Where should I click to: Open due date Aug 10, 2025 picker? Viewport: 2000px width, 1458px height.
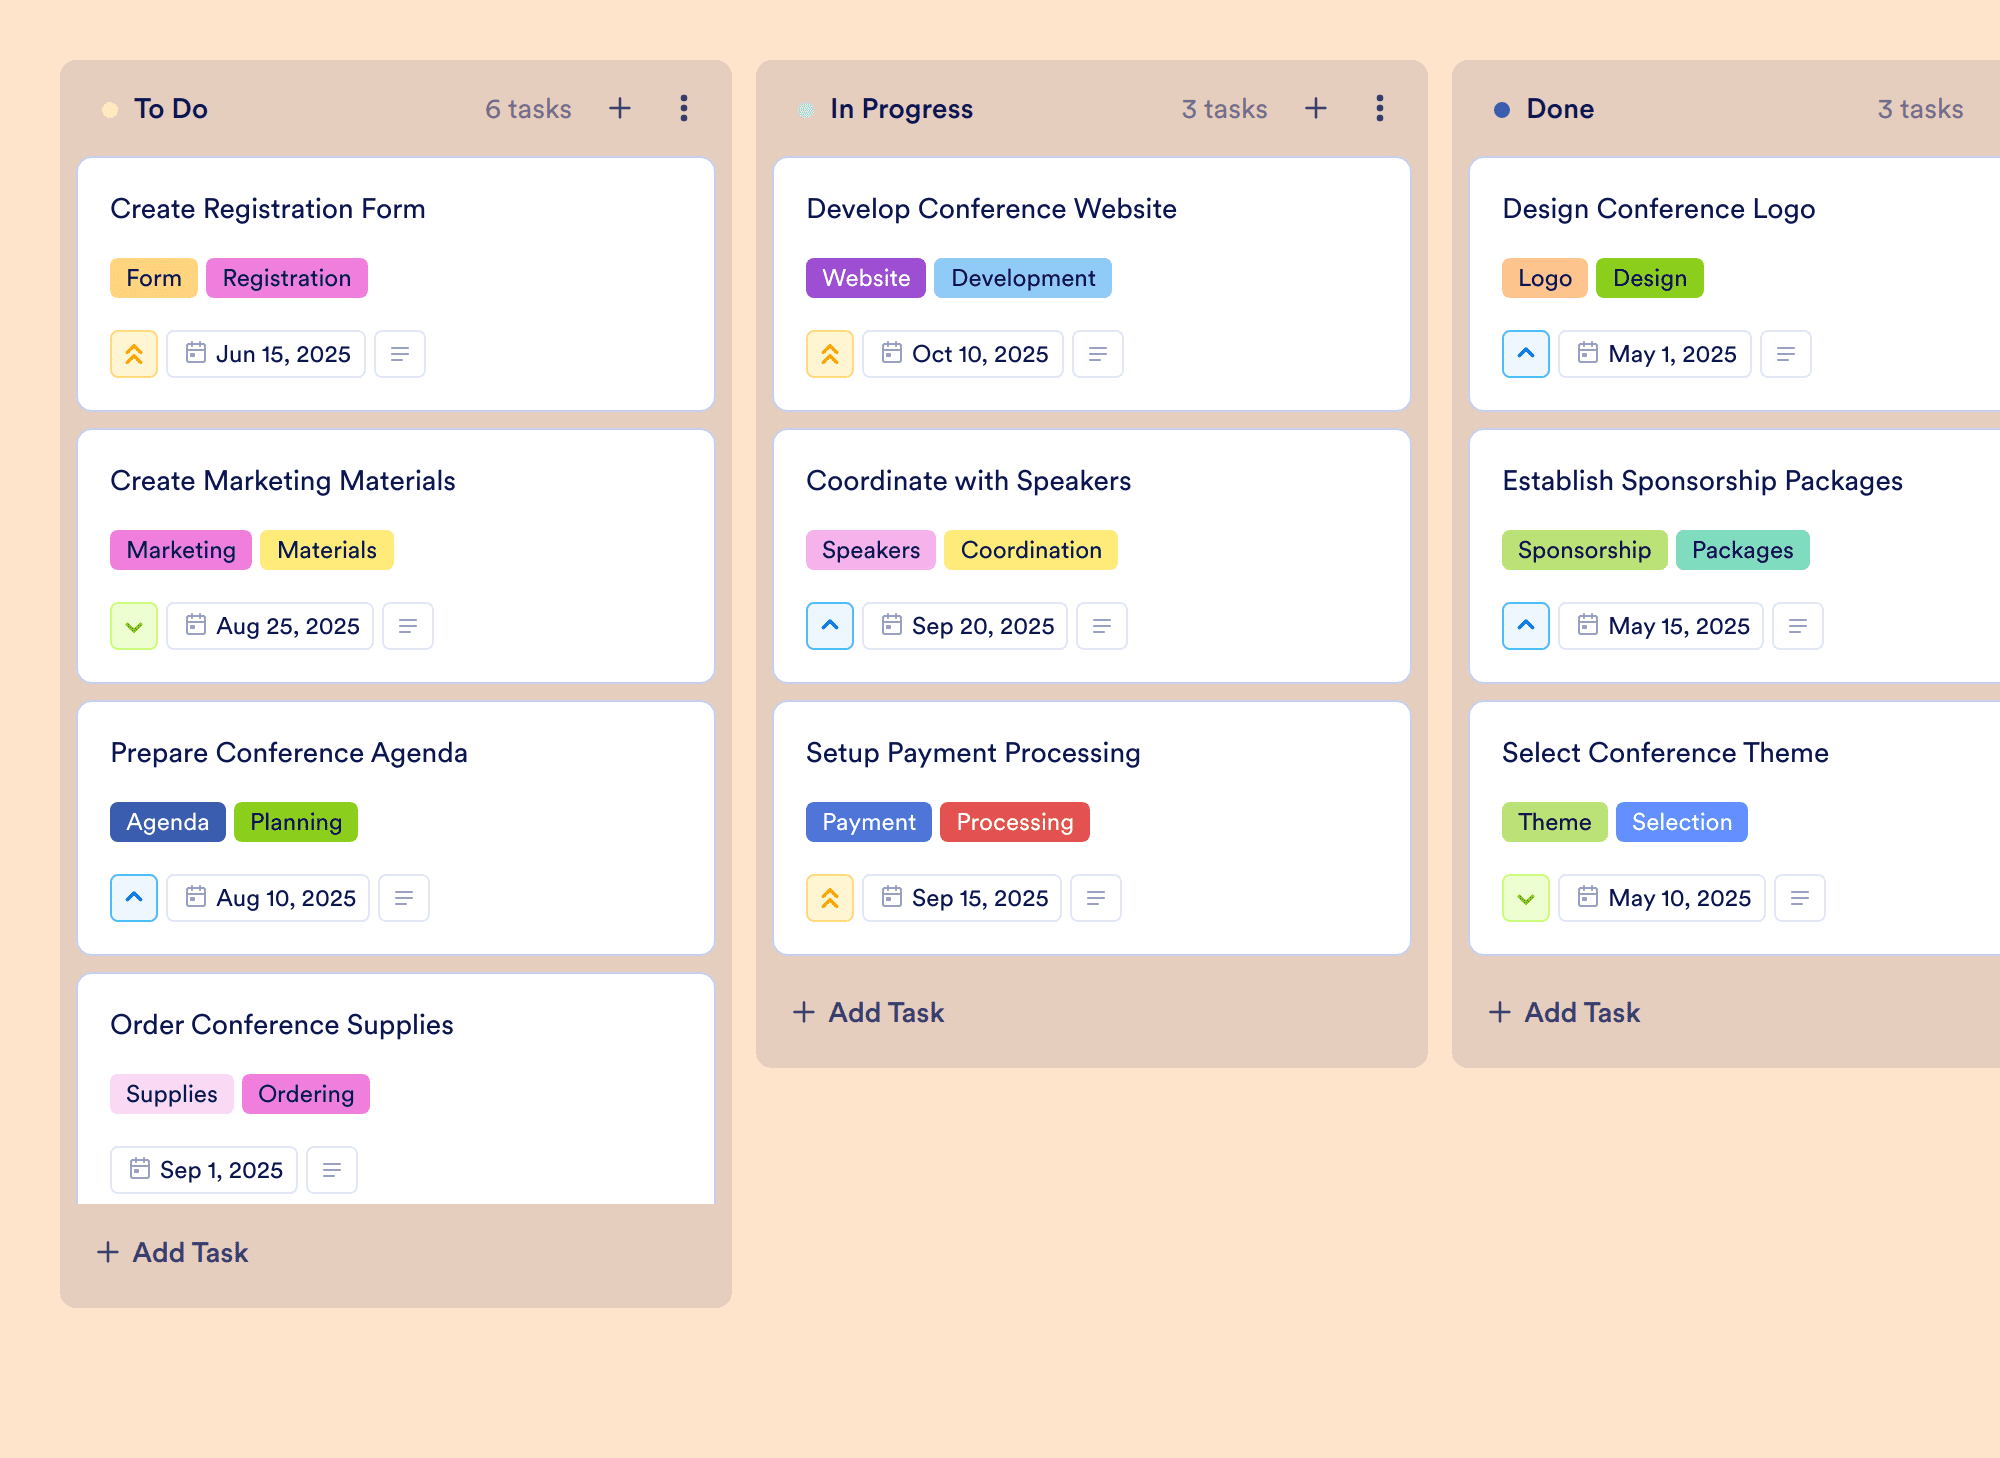tap(268, 898)
